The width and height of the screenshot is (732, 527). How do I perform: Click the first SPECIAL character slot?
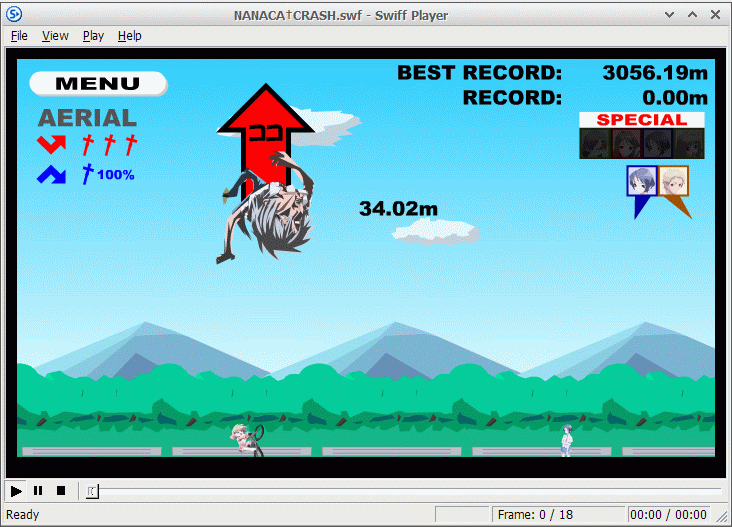(x=595, y=143)
